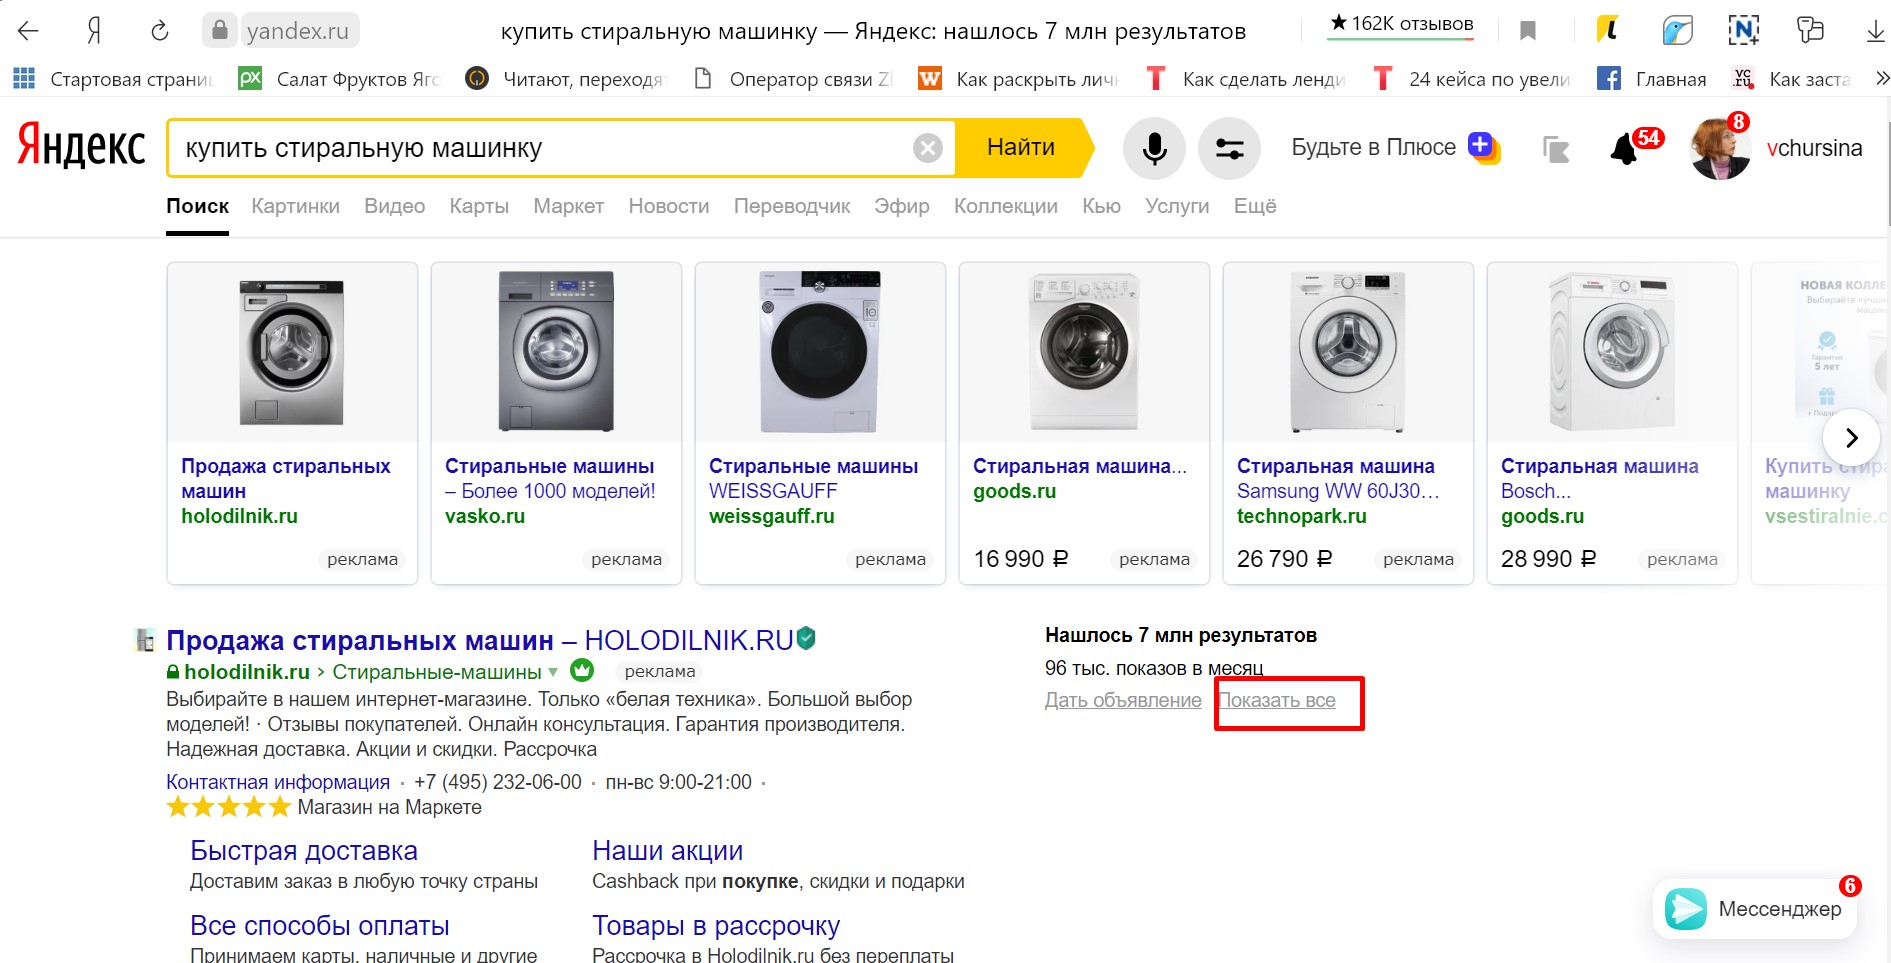Click the microphone voice search icon

(1154, 149)
